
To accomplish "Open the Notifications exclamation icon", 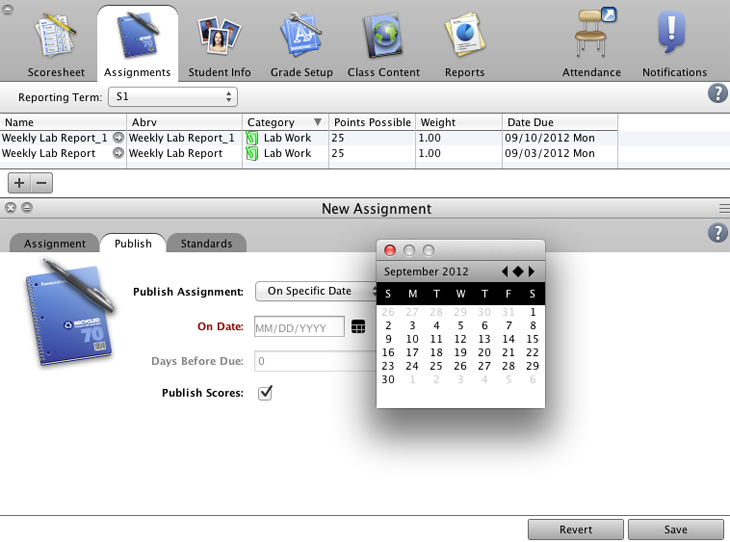I will tap(674, 36).
